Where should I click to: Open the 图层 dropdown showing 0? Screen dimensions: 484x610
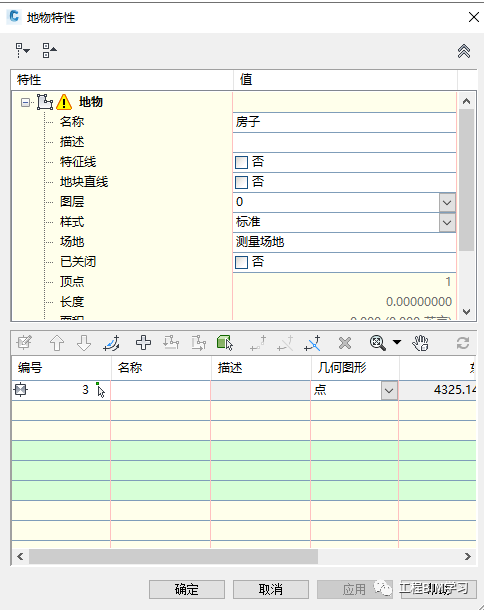coord(447,202)
